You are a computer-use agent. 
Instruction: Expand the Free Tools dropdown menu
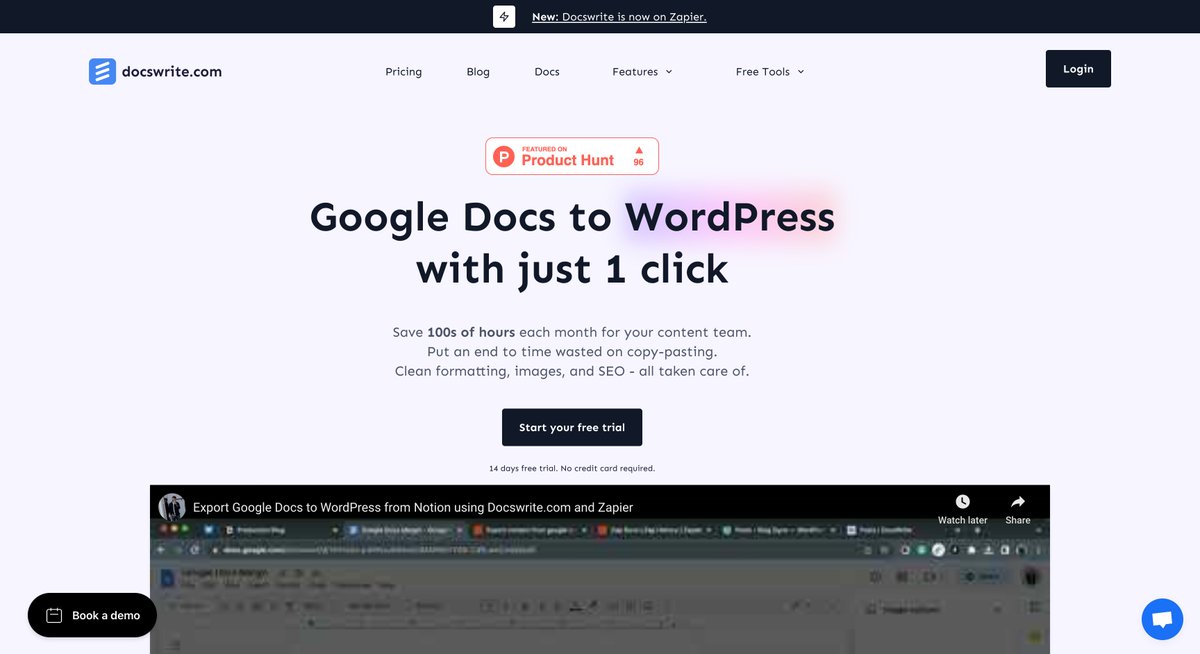pyautogui.click(x=770, y=72)
